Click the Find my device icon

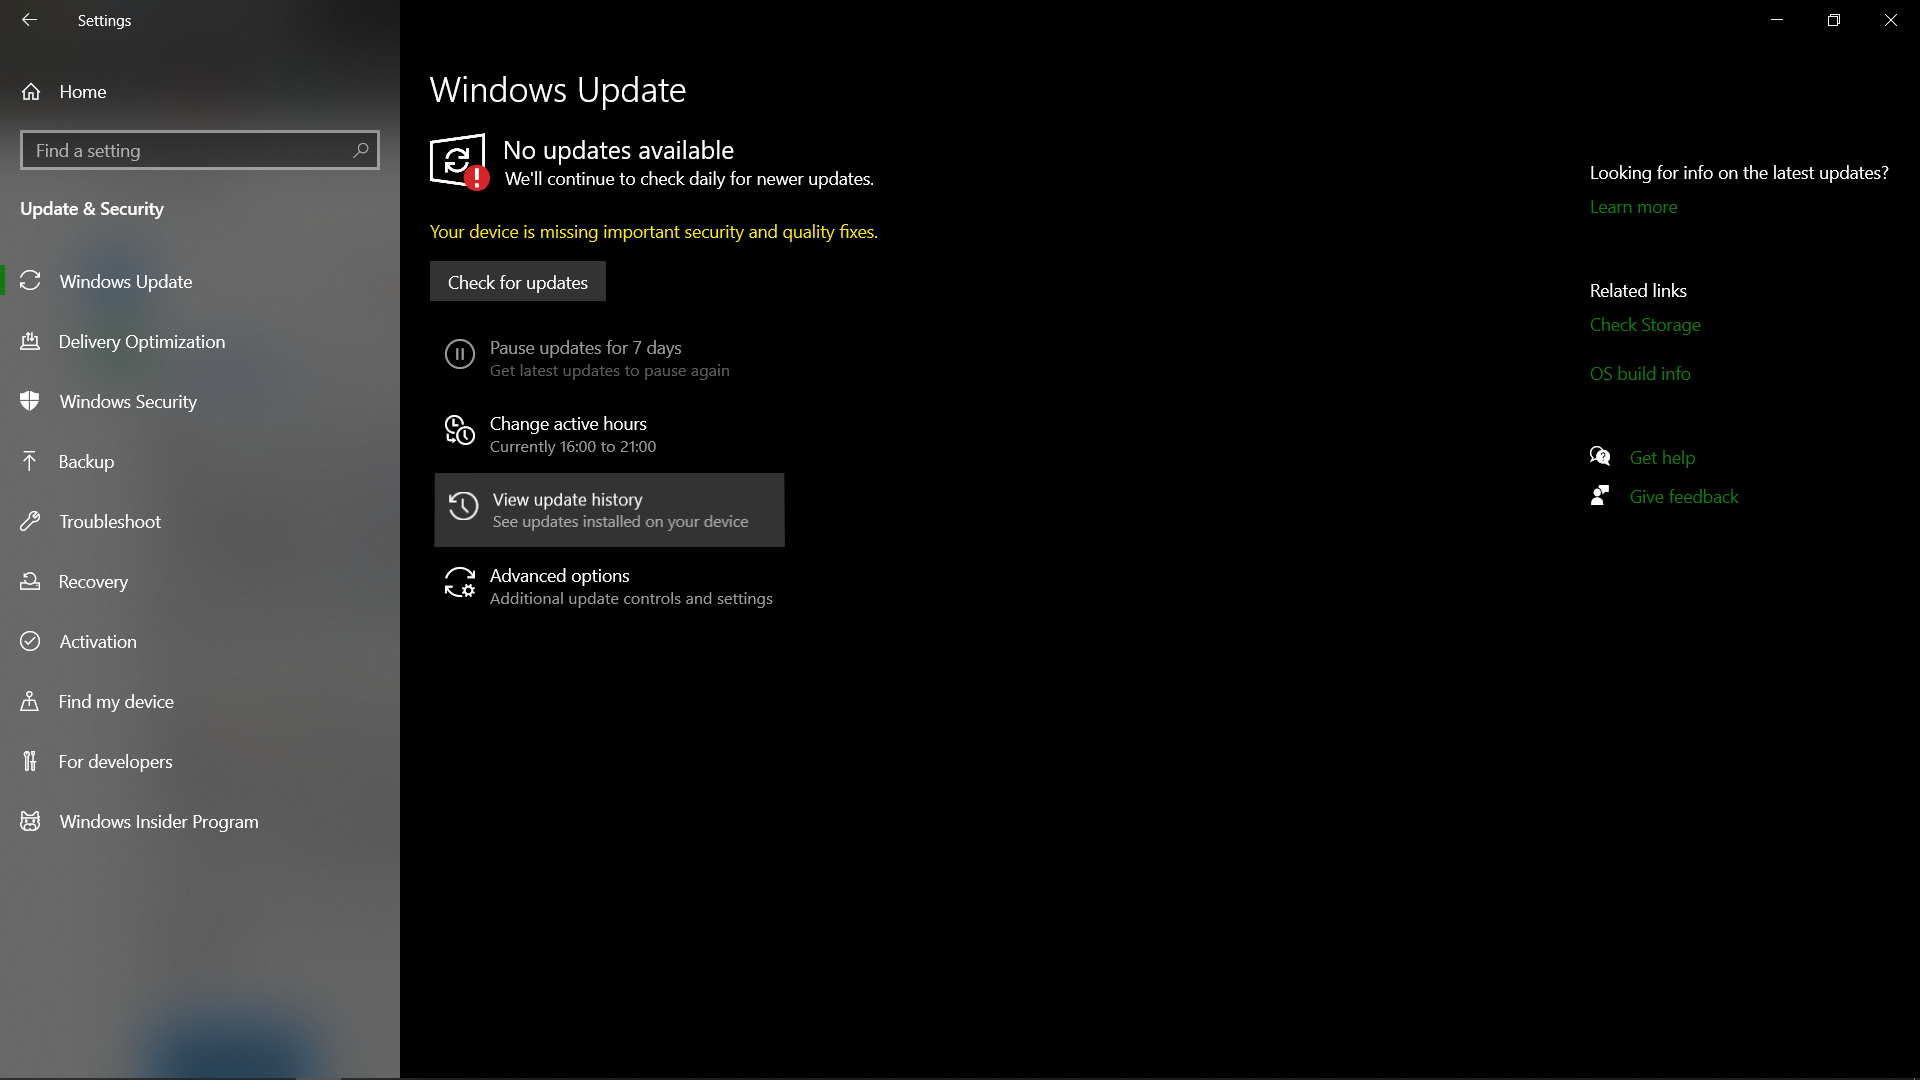(x=30, y=701)
